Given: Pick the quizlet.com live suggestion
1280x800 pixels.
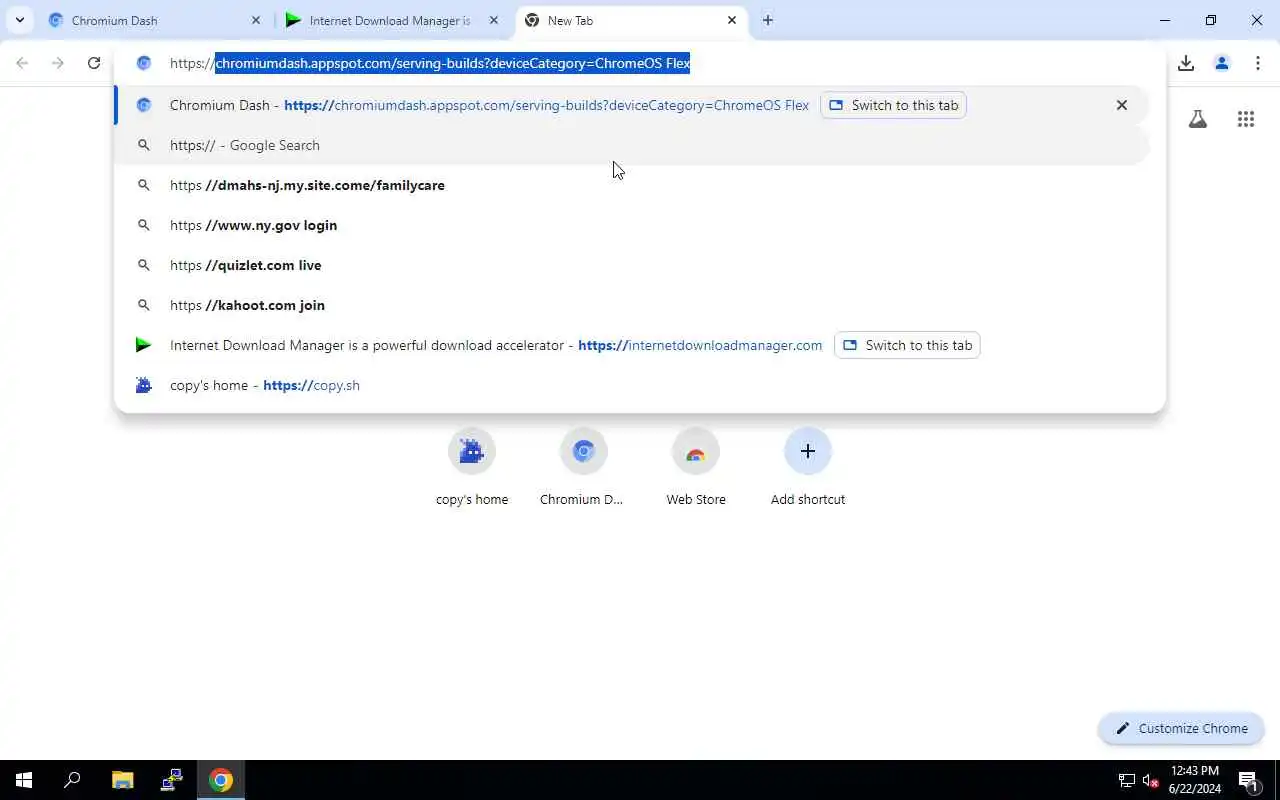Looking at the screenshot, I should click(x=632, y=265).
